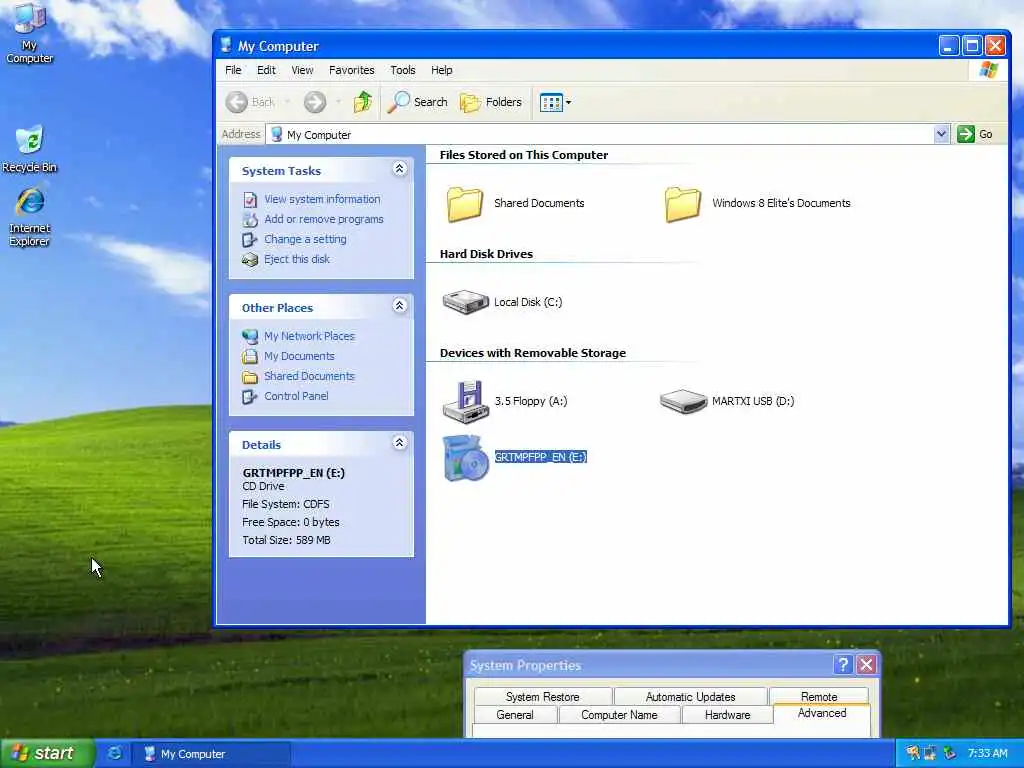Go to Shared Documents in Other Places
Screen dimensions: 1024x768
(309, 376)
